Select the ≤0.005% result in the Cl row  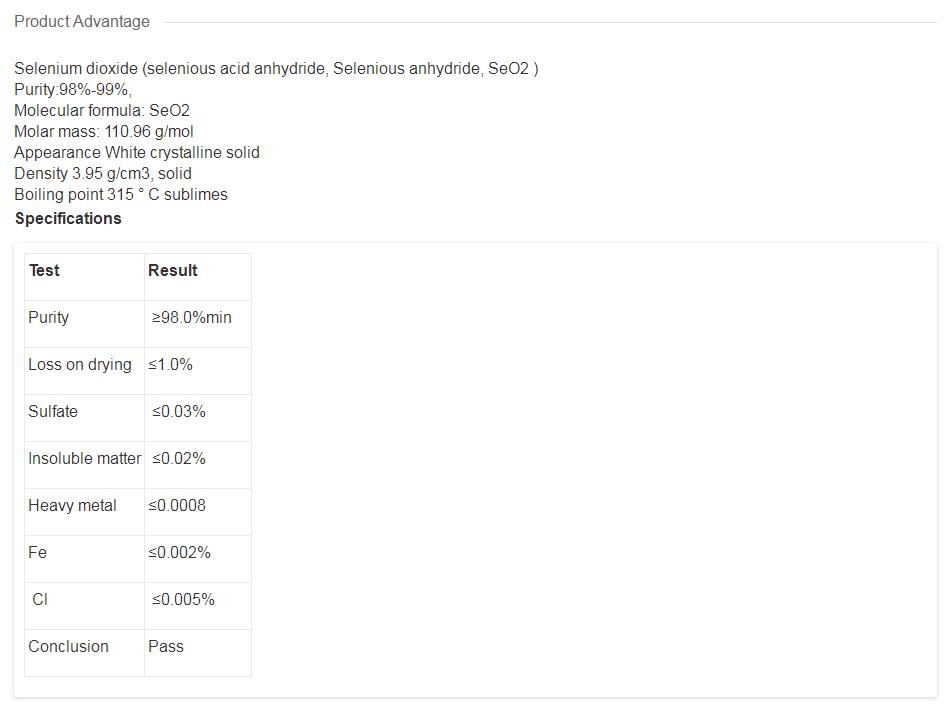(x=183, y=599)
